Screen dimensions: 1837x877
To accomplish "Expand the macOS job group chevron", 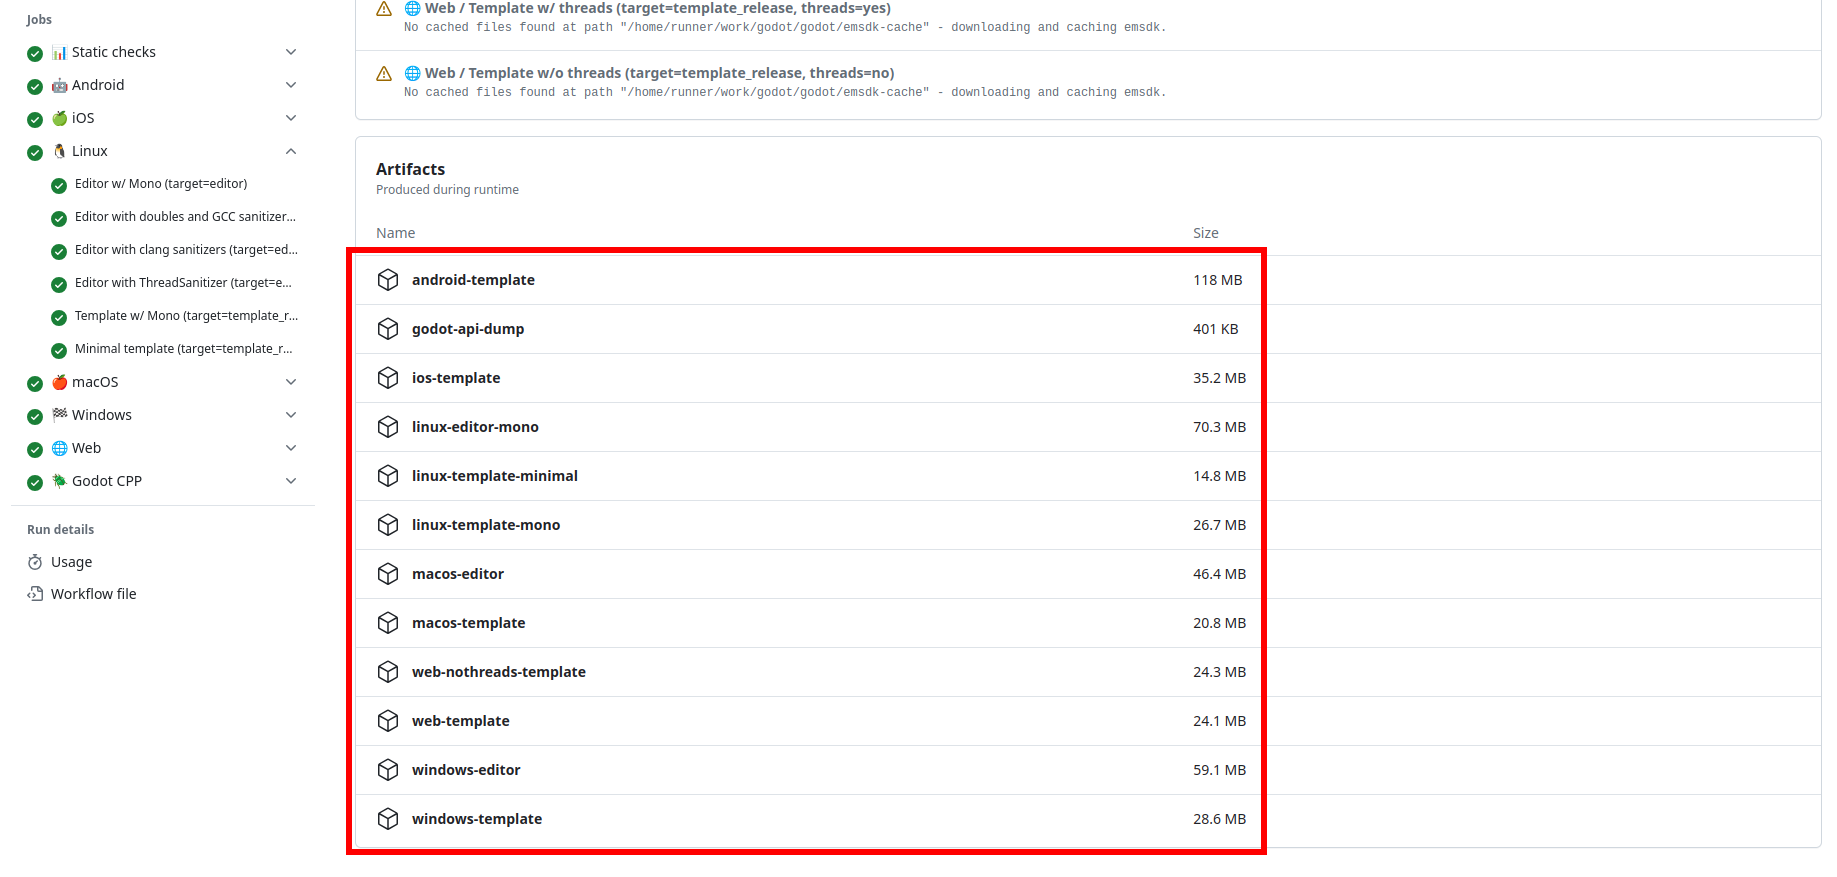I will click(291, 382).
